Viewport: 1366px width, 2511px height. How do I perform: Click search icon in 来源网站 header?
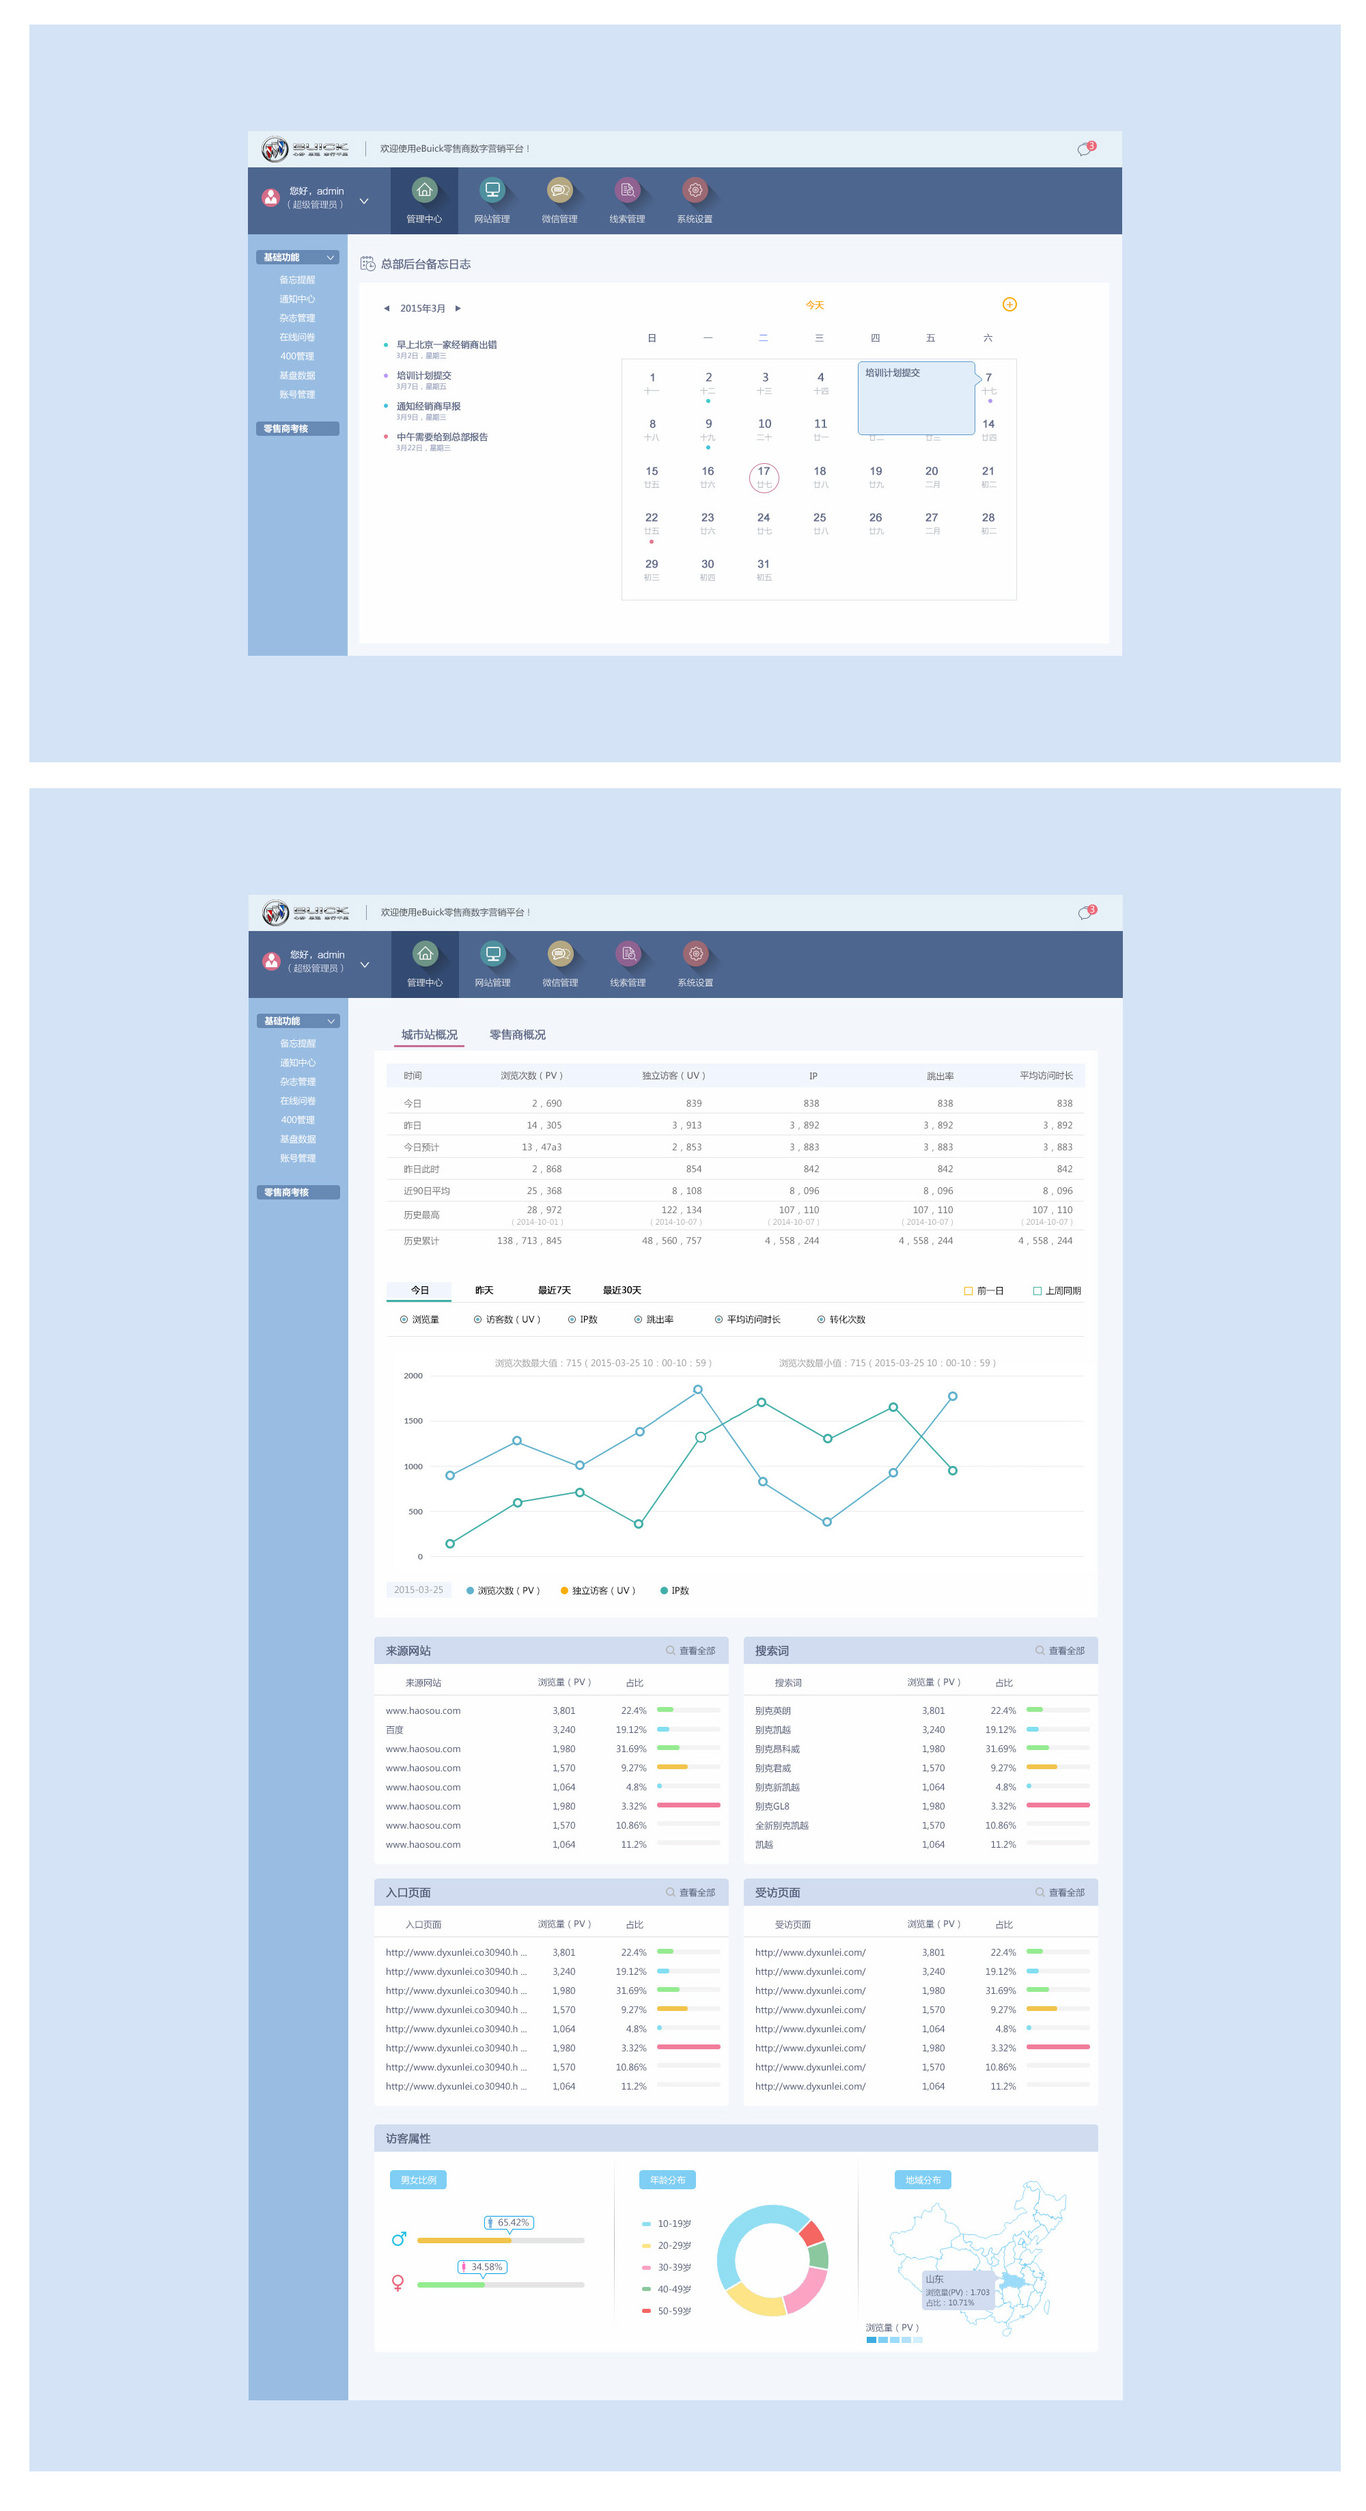click(x=670, y=1651)
